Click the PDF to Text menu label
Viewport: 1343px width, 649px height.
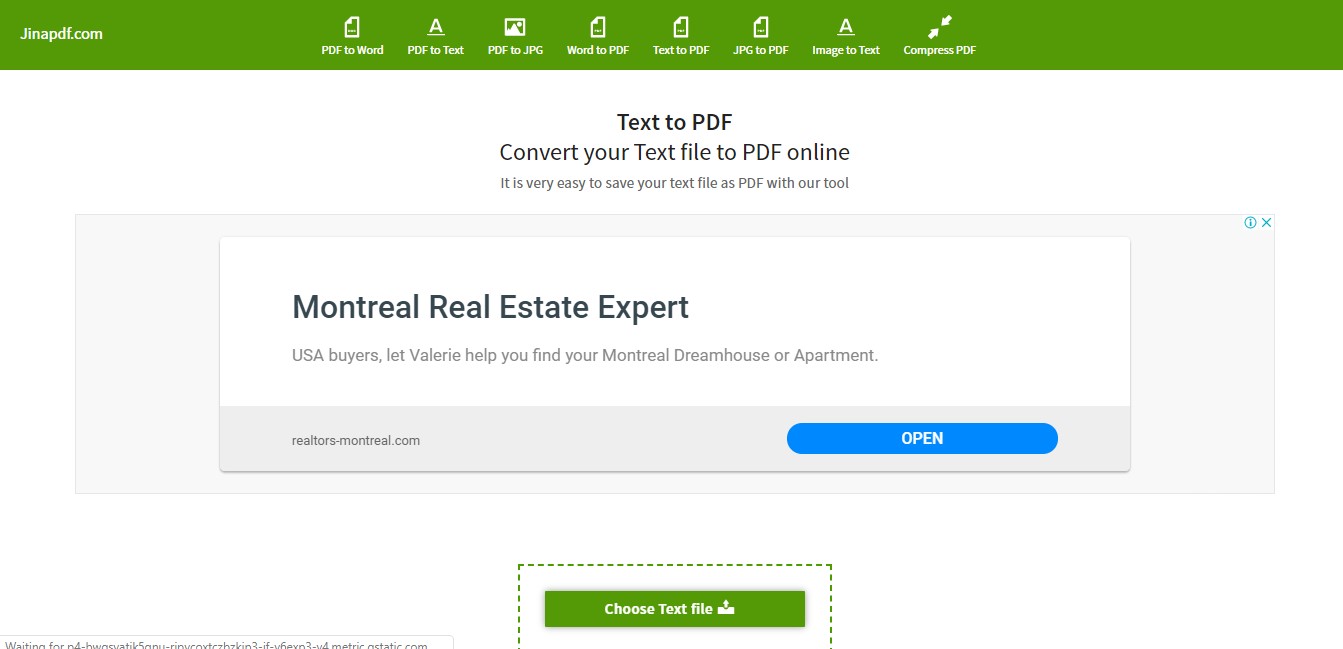pos(436,50)
